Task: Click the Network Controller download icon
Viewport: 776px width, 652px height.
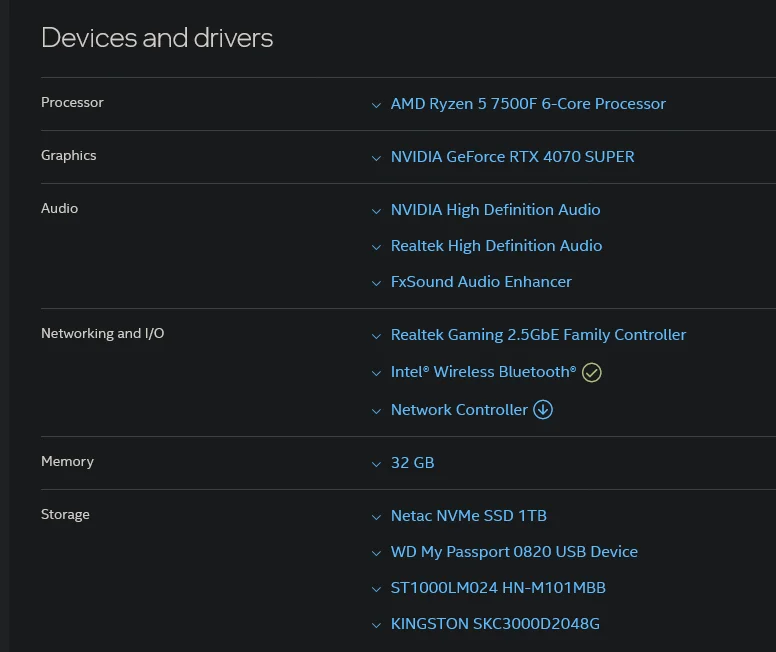Action: [543, 409]
